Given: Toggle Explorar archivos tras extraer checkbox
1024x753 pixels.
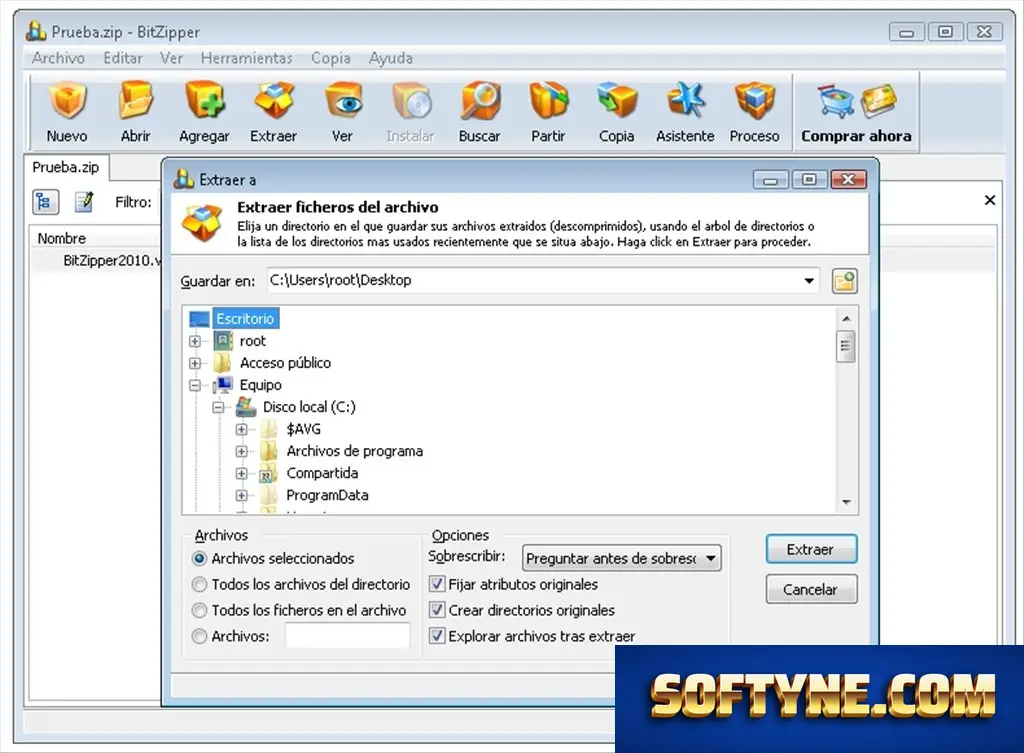Looking at the screenshot, I should [437, 635].
